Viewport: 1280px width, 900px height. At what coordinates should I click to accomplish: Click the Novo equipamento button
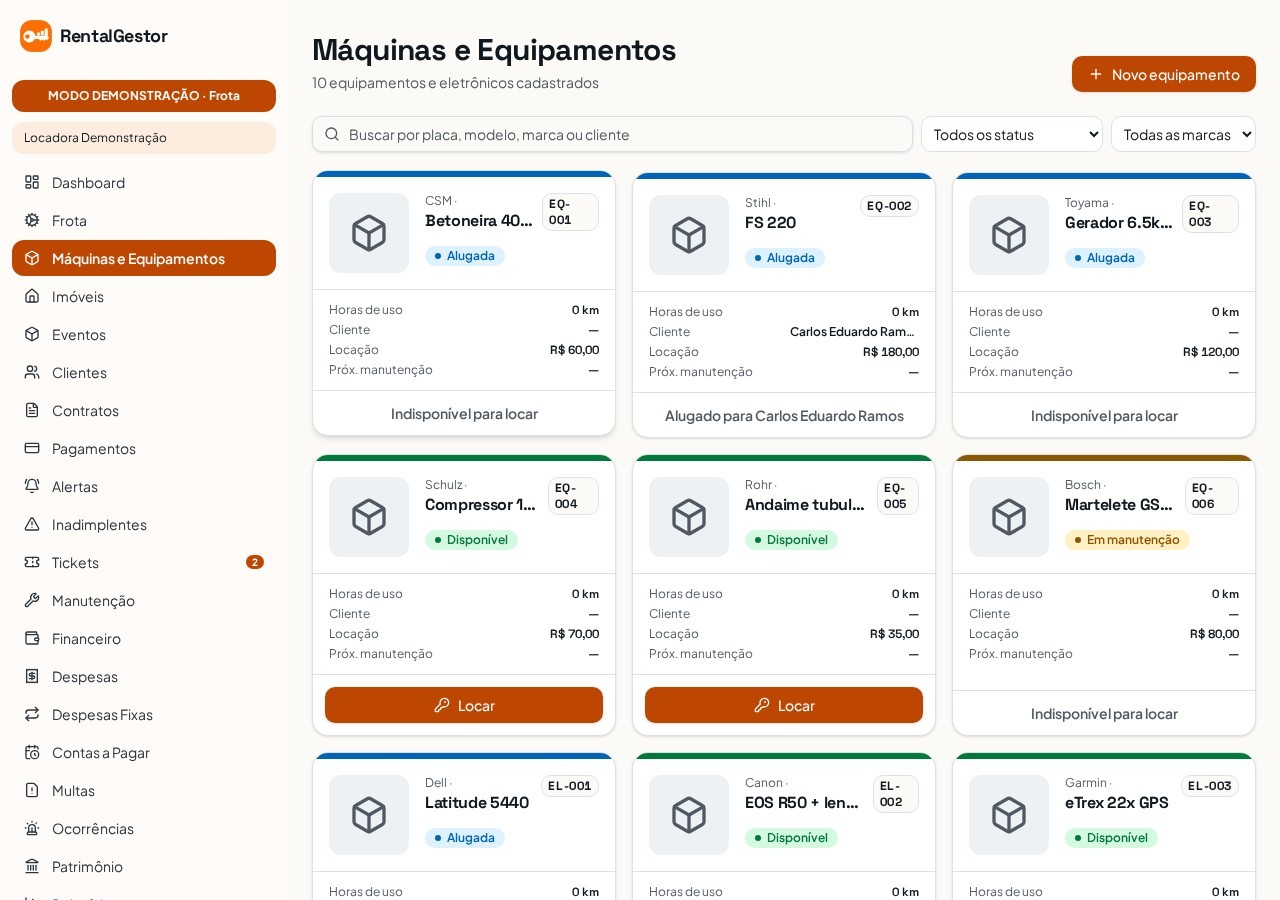(1164, 74)
